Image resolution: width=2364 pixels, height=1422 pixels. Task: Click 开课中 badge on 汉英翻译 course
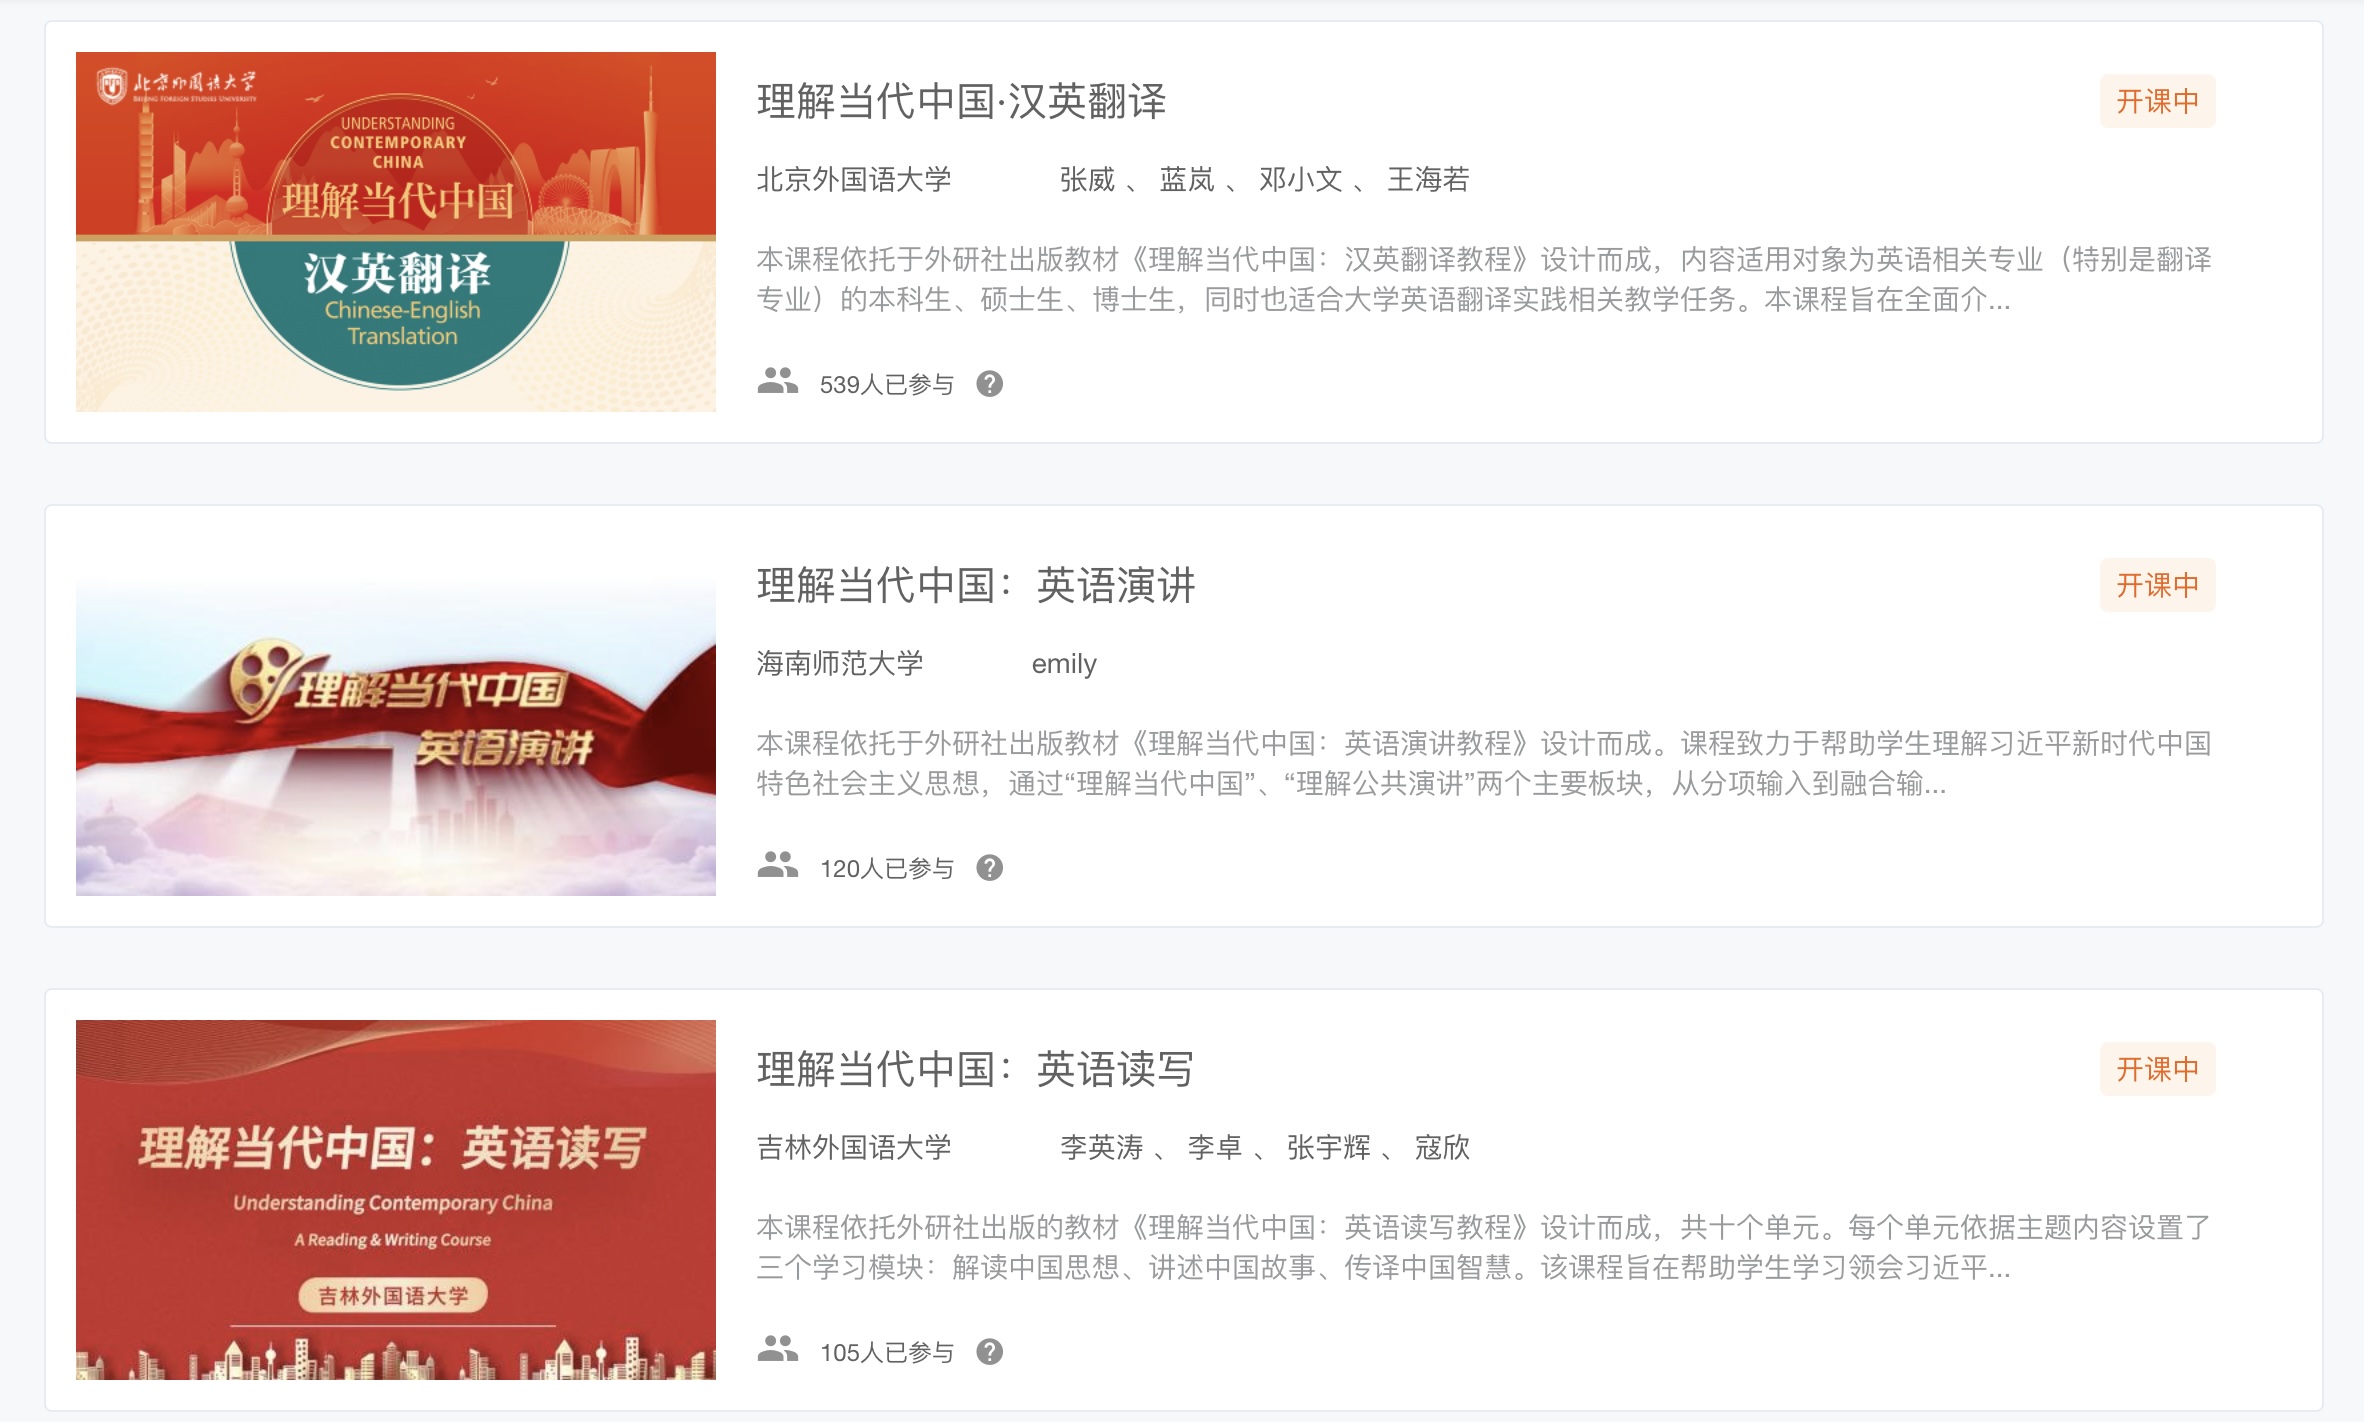(2157, 101)
